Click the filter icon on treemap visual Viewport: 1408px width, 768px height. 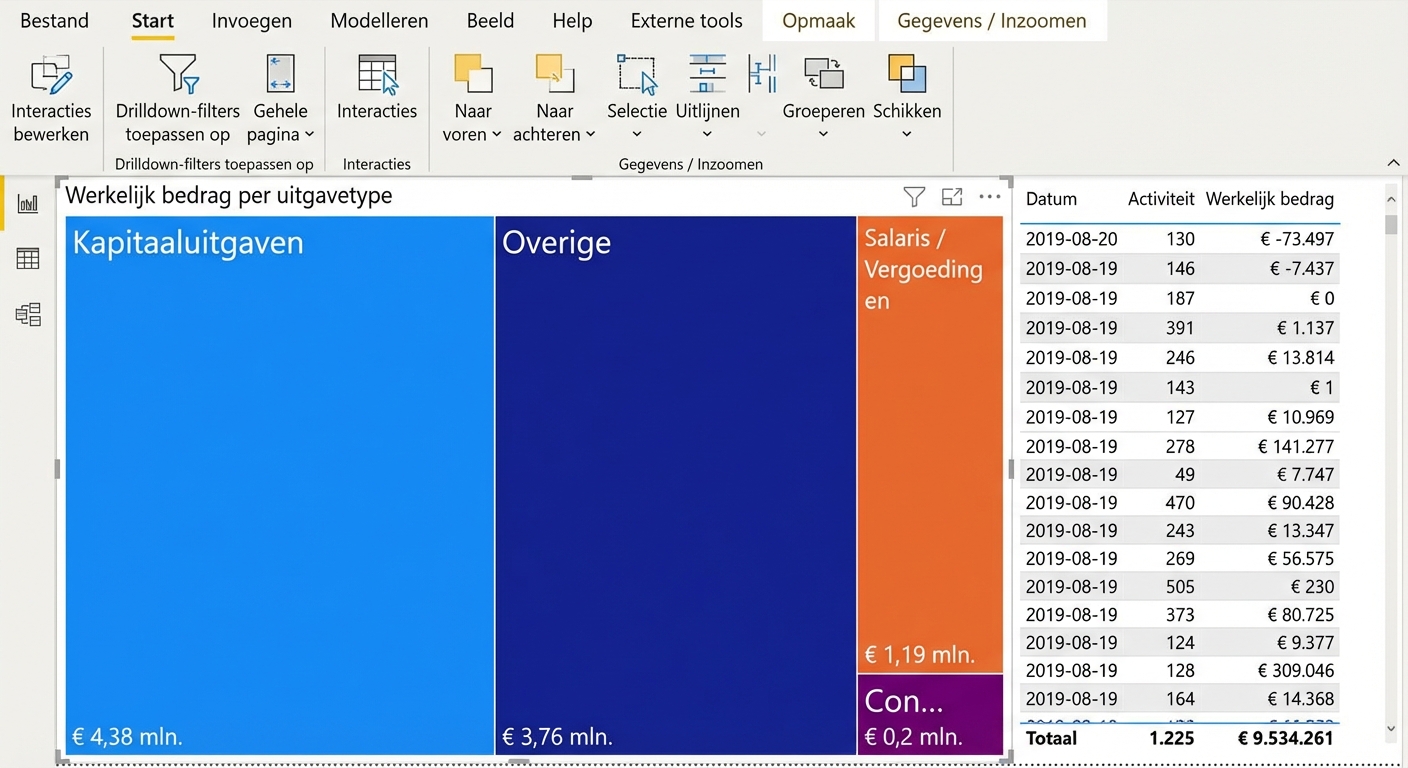914,197
